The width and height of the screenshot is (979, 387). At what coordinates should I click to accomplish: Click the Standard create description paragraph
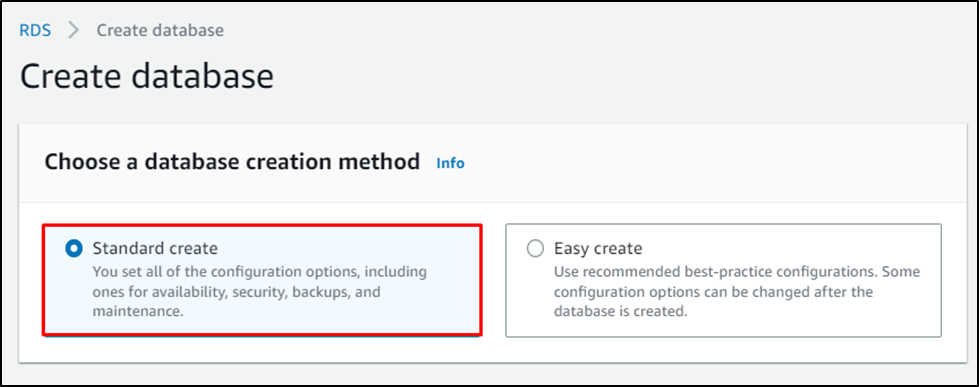pos(260,291)
